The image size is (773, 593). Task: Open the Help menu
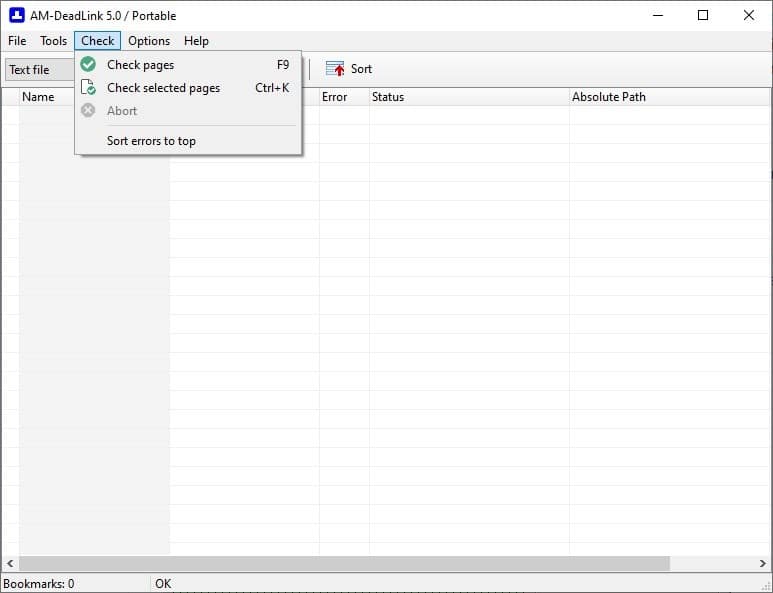pyautogui.click(x=196, y=41)
